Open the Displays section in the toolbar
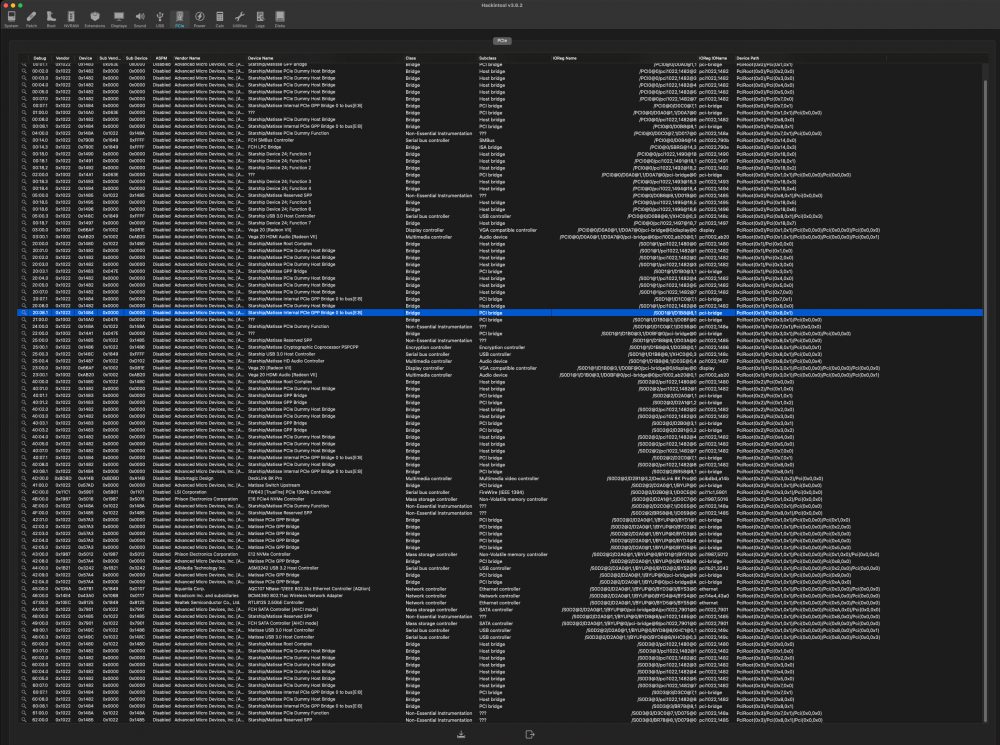 119,18
